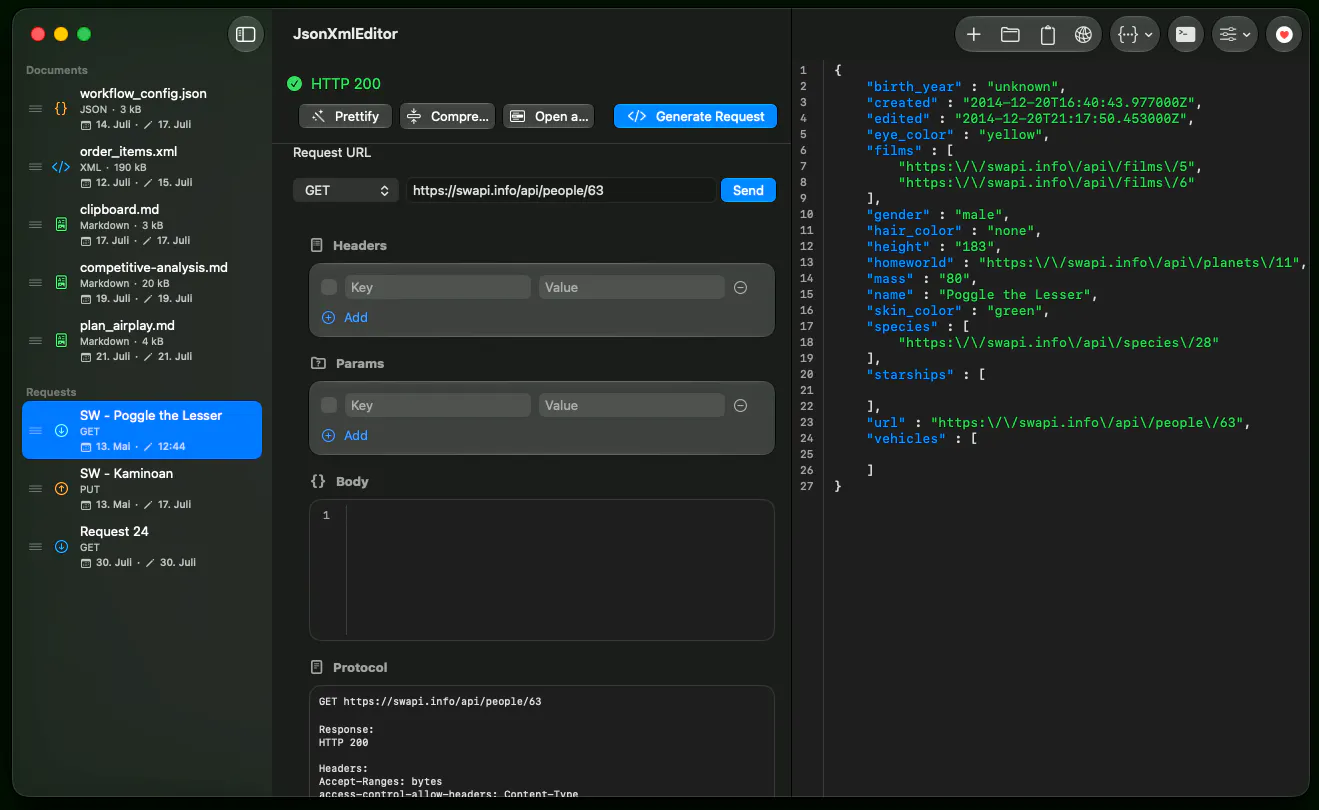This screenshot has width=1319, height=810.
Task: Click the Protocol section icon
Action: [x=317, y=667]
